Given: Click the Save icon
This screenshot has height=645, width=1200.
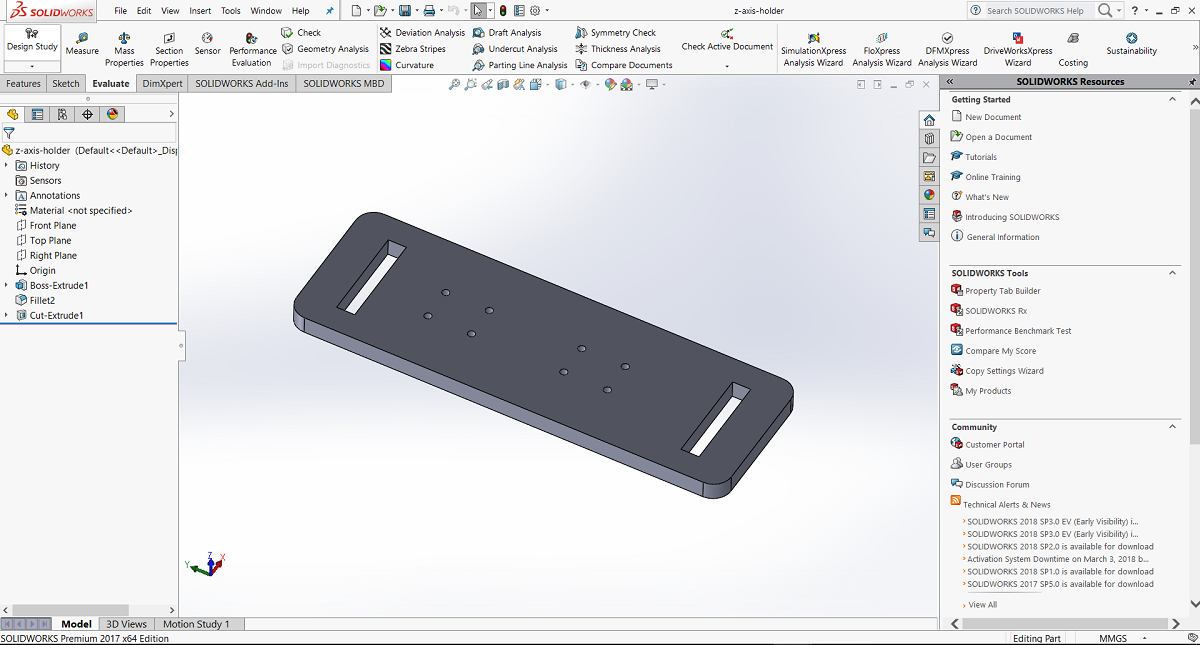Looking at the screenshot, I should 404,10.
